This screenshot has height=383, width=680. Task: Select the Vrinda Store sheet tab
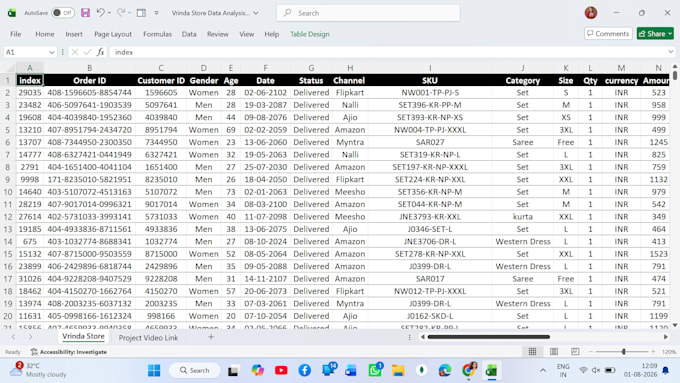pos(83,336)
